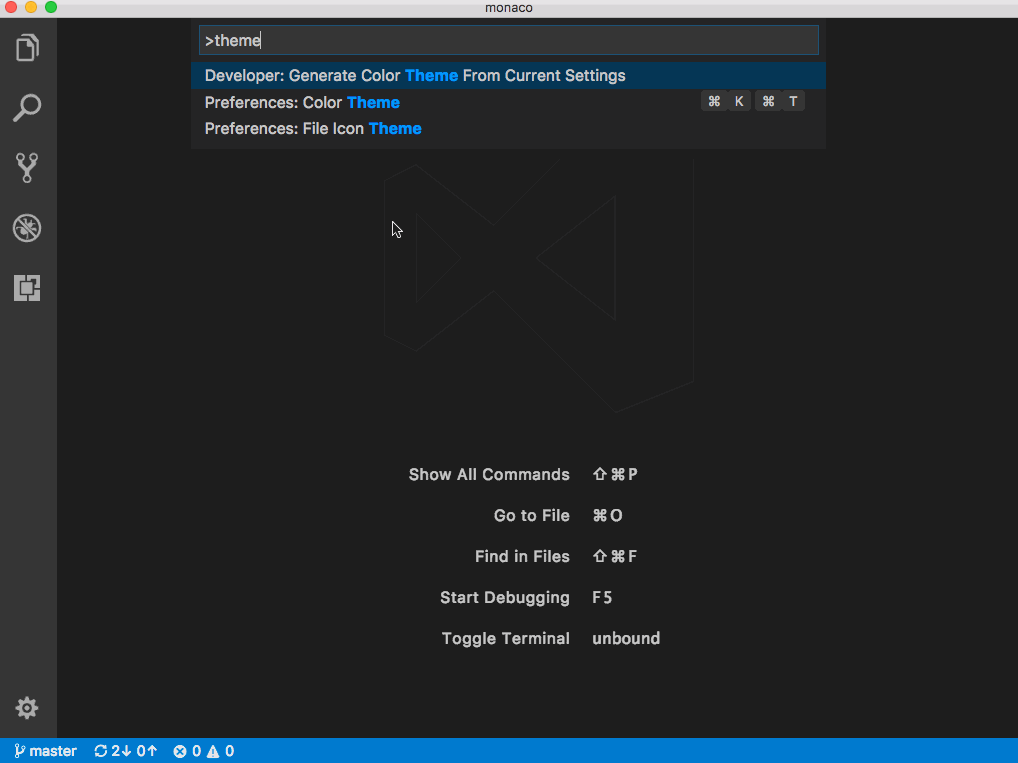Image resolution: width=1018 pixels, height=763 pixels.
Task: Open the Explorer view in activity bar
Action: 28,48
